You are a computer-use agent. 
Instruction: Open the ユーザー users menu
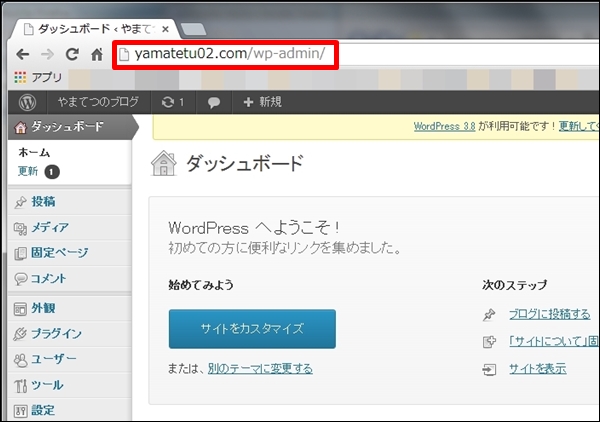(x=54, y=359)
